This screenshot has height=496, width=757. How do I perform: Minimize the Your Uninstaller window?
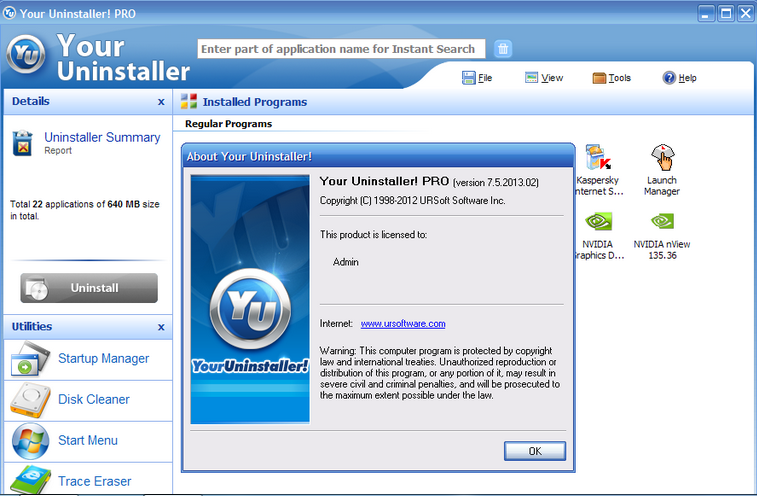[705, 13]
